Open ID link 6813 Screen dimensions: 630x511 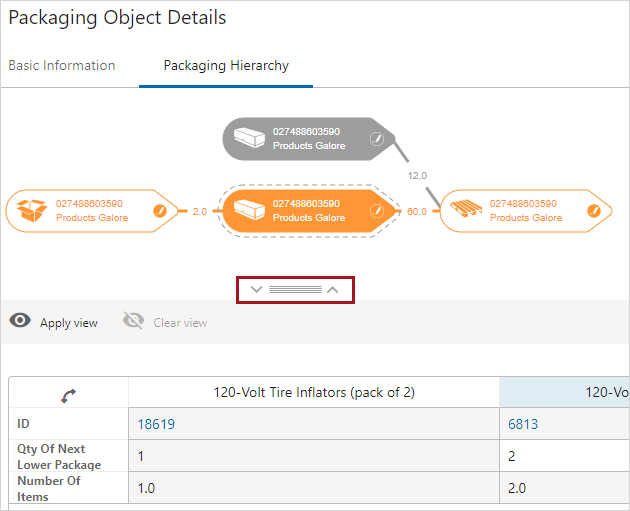click(523, 424)
